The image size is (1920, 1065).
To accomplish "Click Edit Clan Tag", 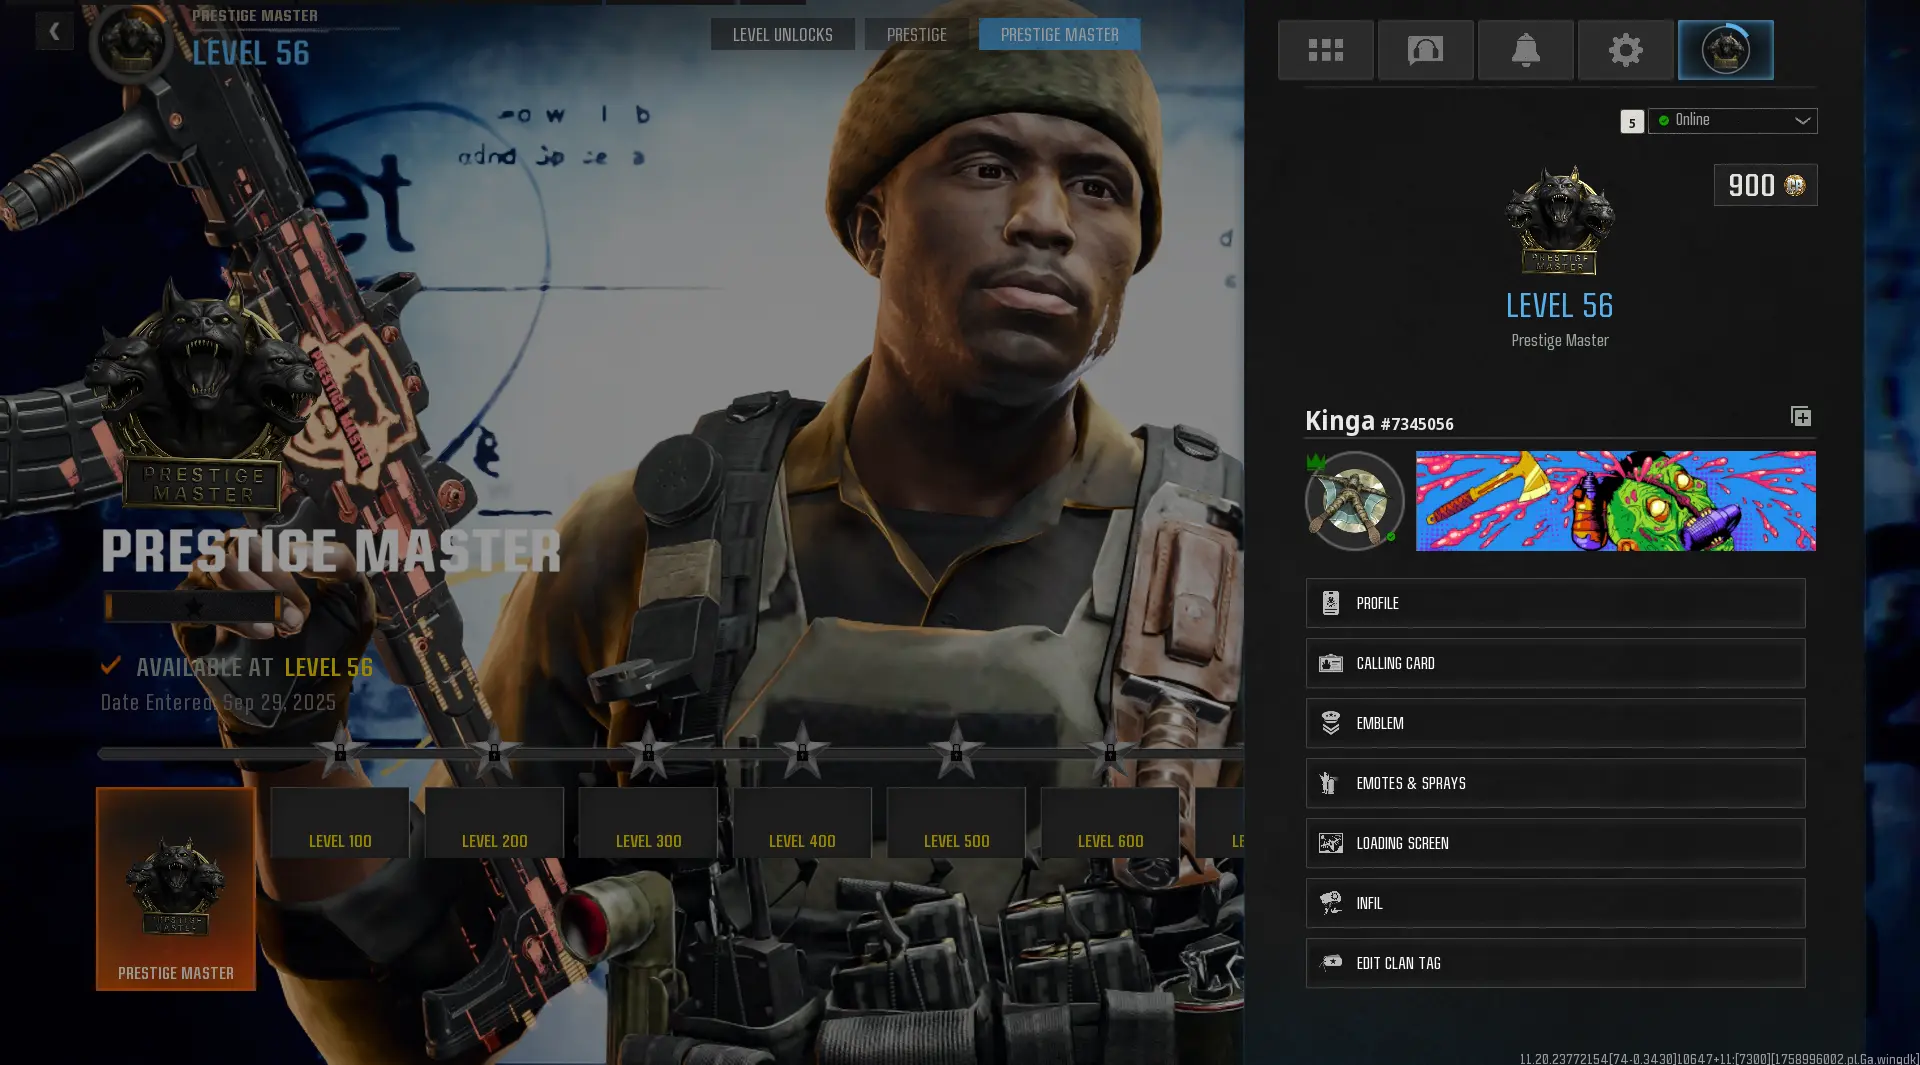I will [x=1555, y=963].
